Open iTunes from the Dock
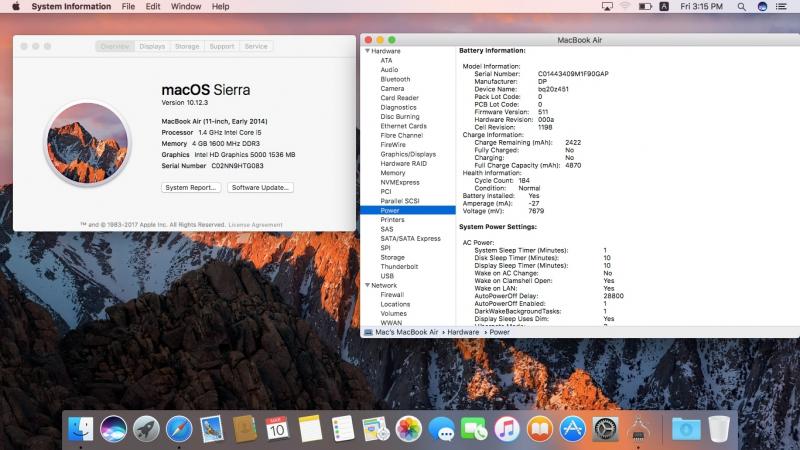Image resolution: width=800 pixels, height=450 pixels. 507,429
